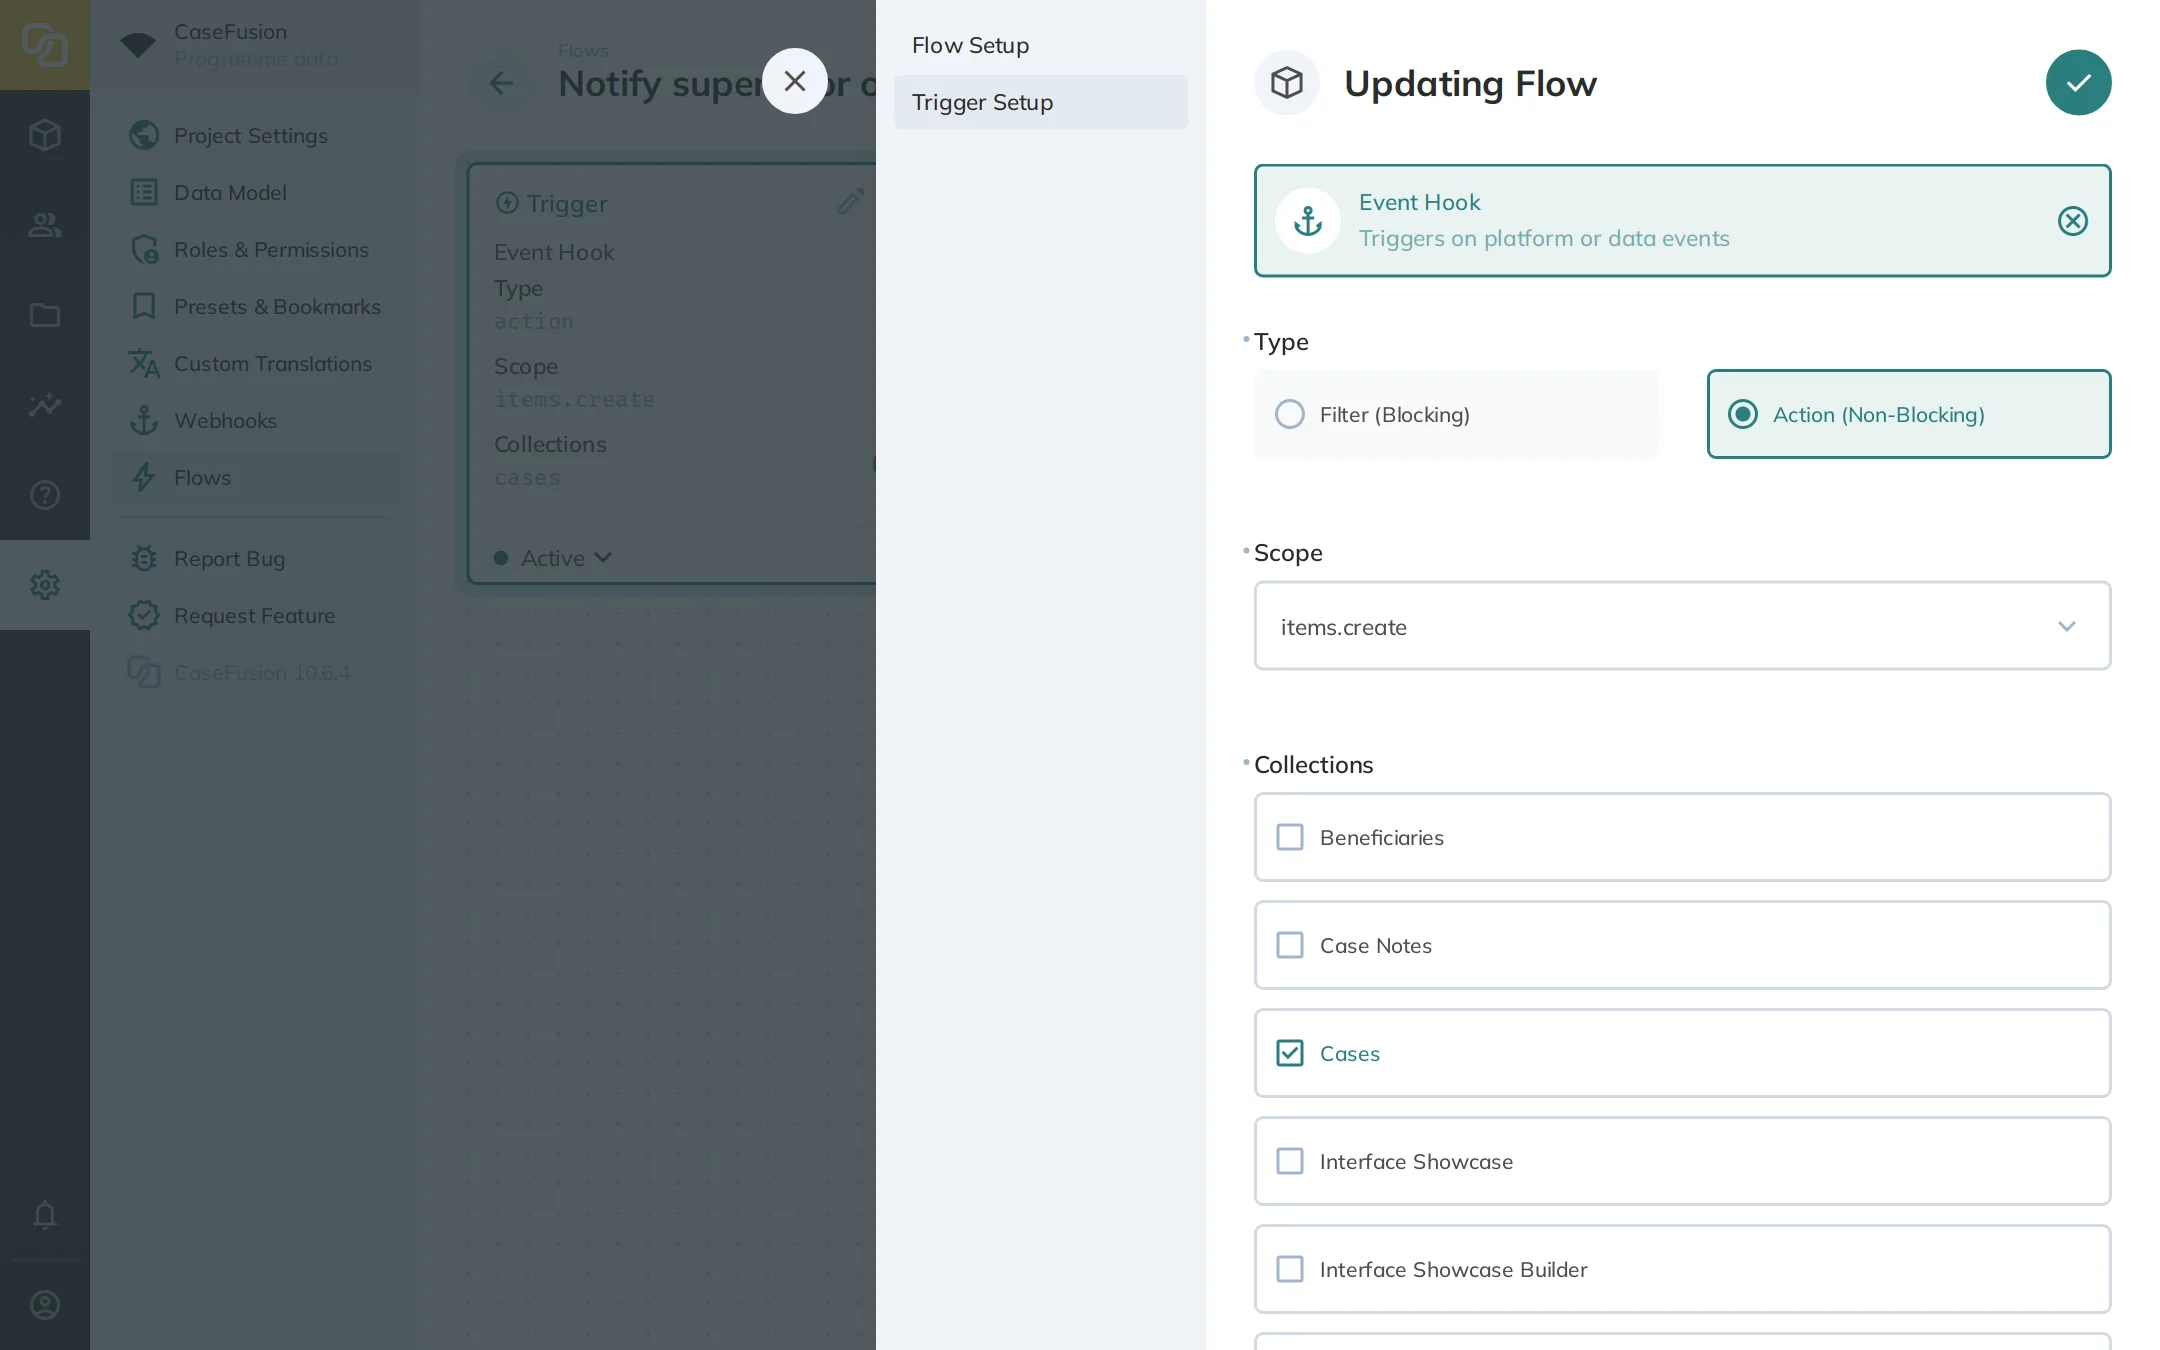Viewport: 2160px width, 1350px height.
Task: Open Presets & Bookmarks page
Action: (x=255, y=307)
